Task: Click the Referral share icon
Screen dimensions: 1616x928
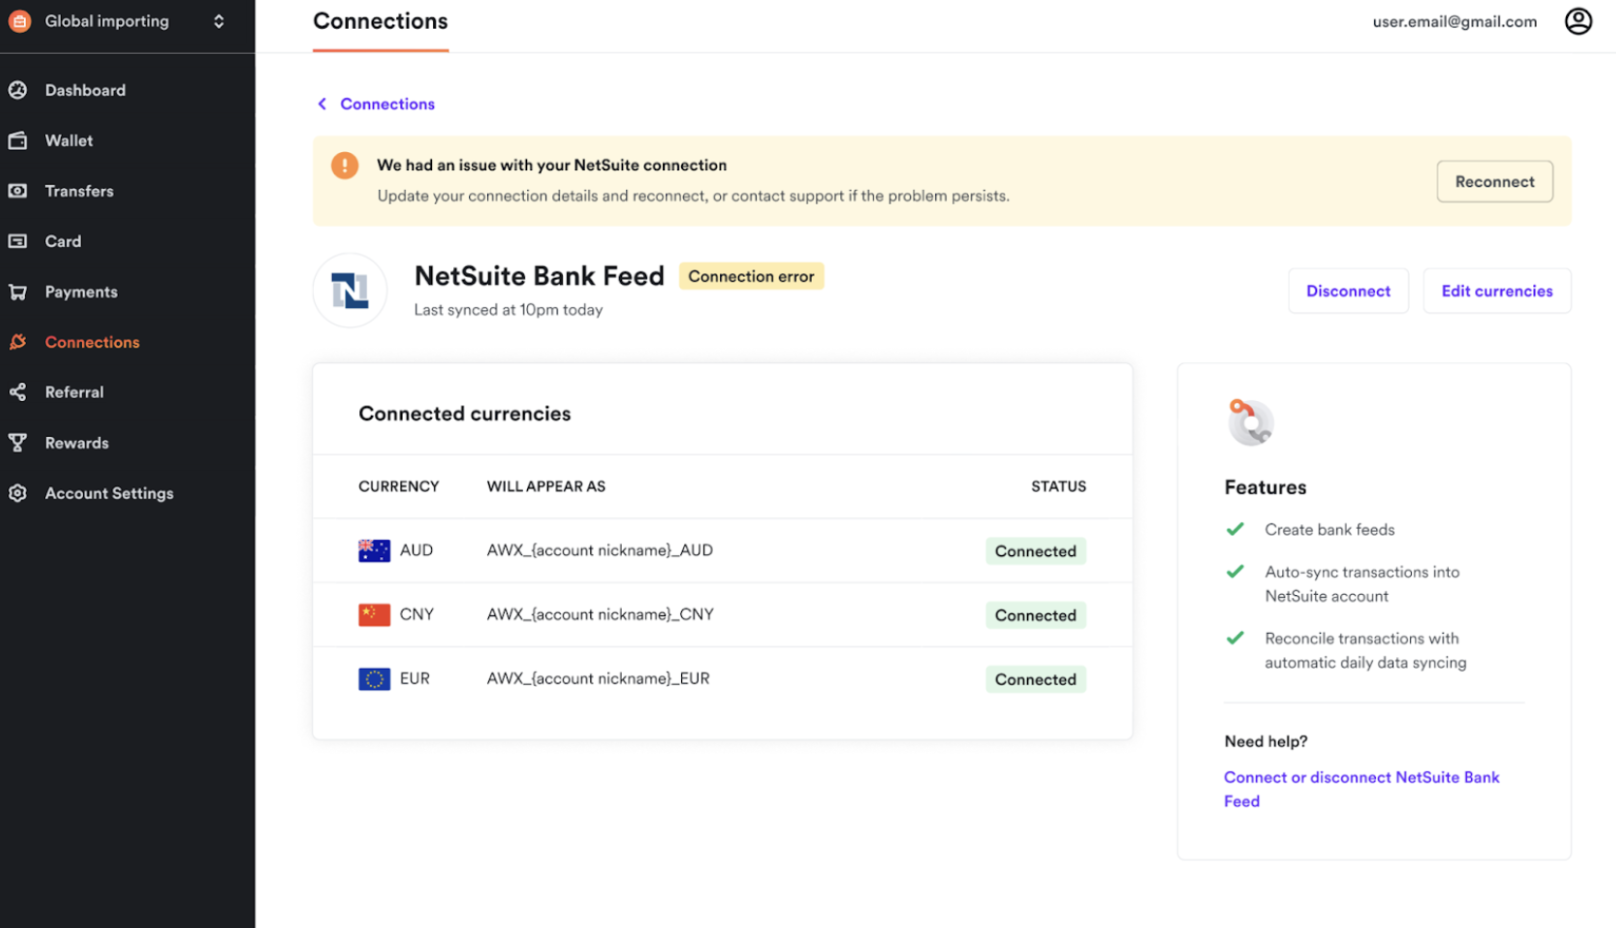Action: pyautogui.click(x=18, y=392)
